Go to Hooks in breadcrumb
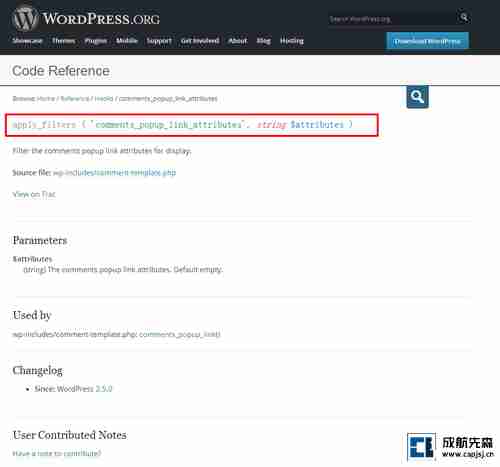Screen dimensions: 500x467 tap(104, 99)
